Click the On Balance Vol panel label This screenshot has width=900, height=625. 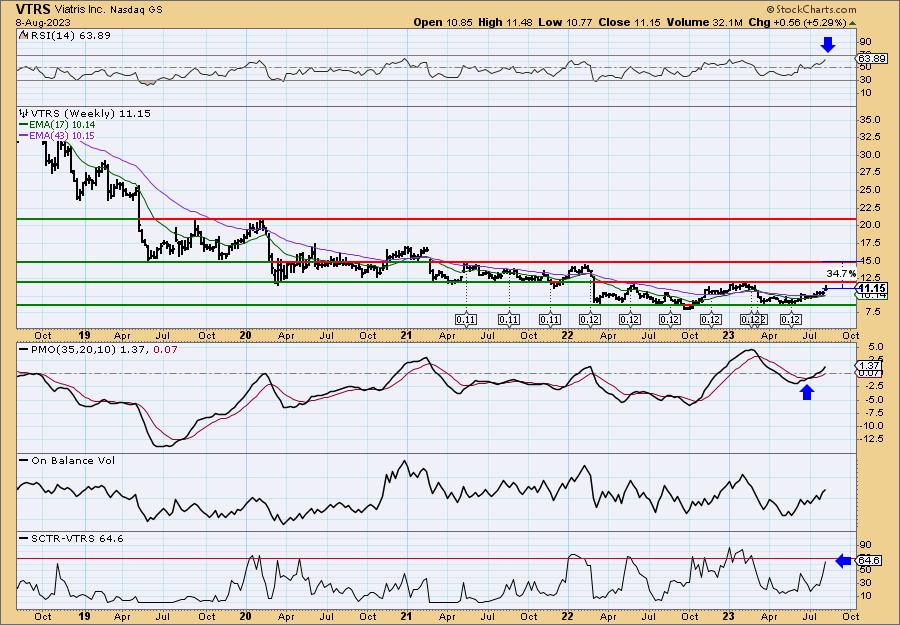click(73, 460)
